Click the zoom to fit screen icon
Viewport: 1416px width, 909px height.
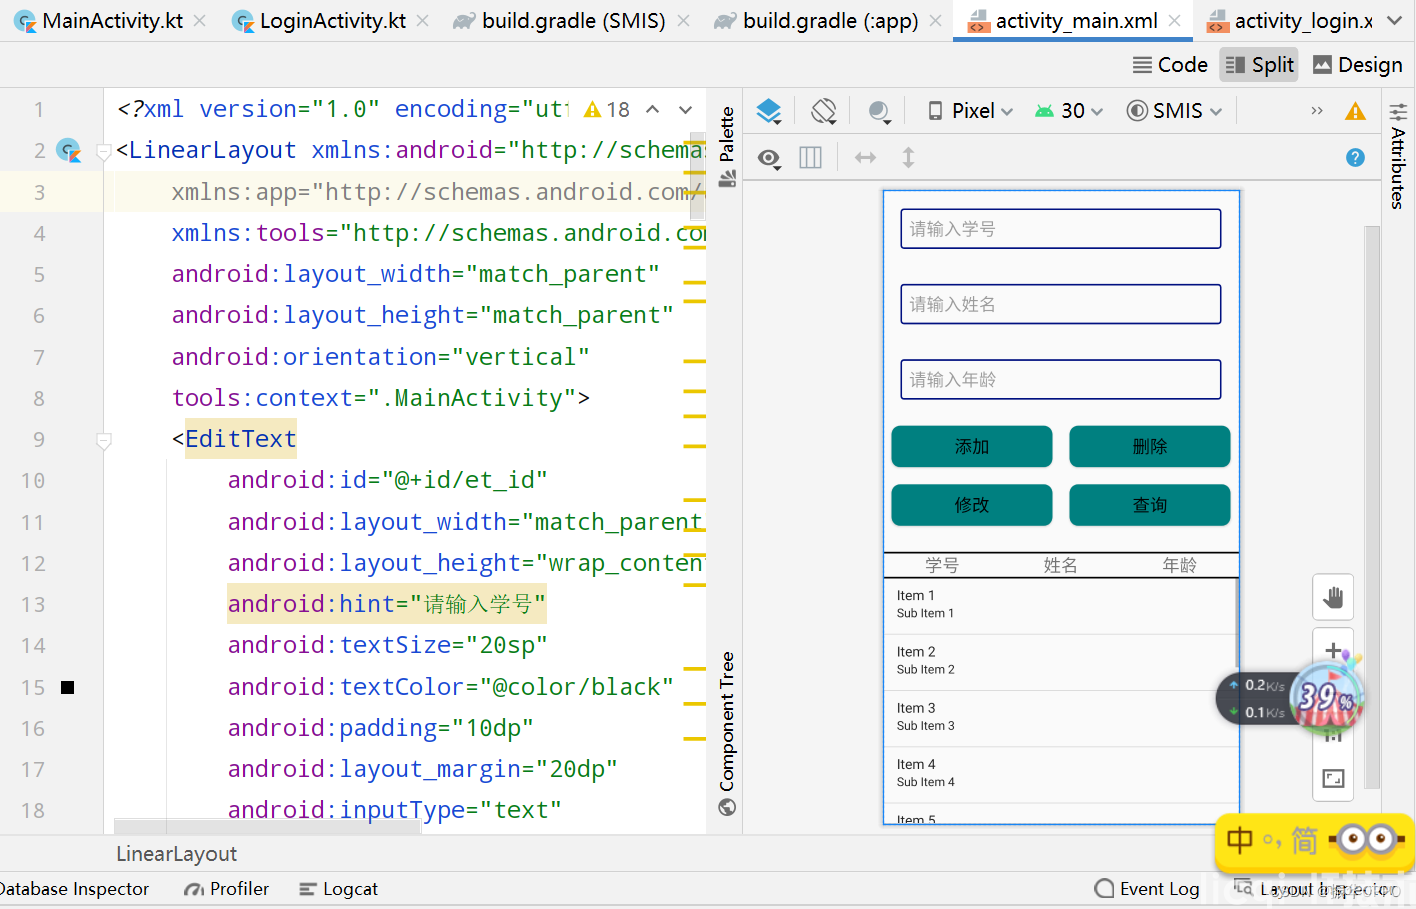1333,778
